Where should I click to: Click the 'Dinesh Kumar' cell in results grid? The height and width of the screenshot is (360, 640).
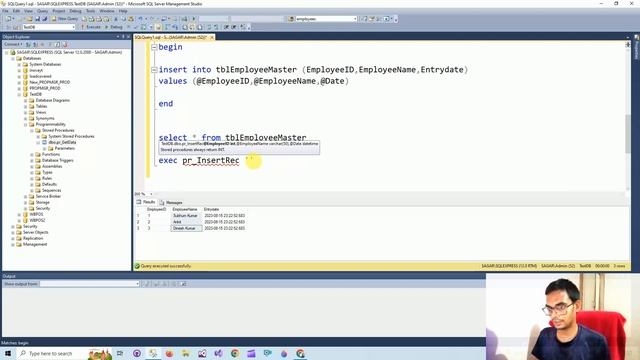(x=186, y=228)
